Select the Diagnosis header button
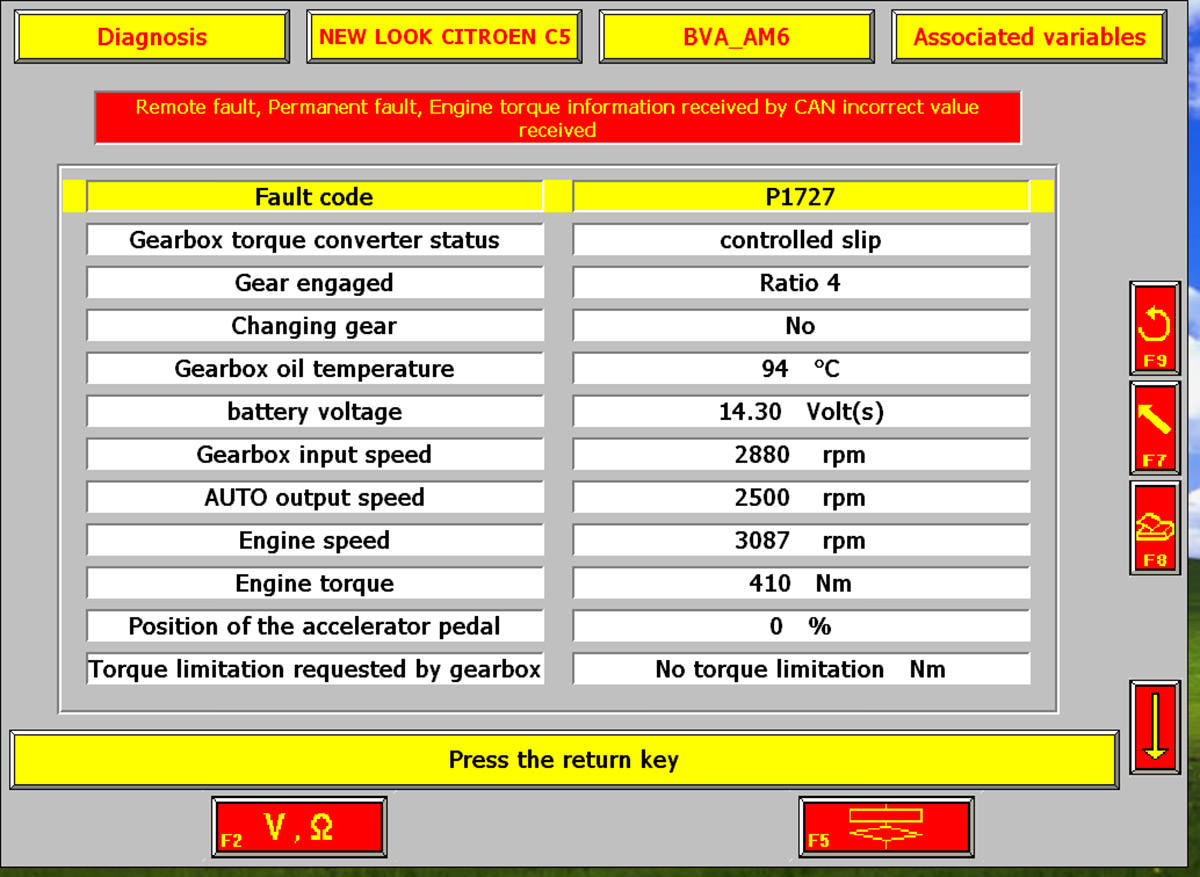The image size is (1200, 877). tap(152, 37)
